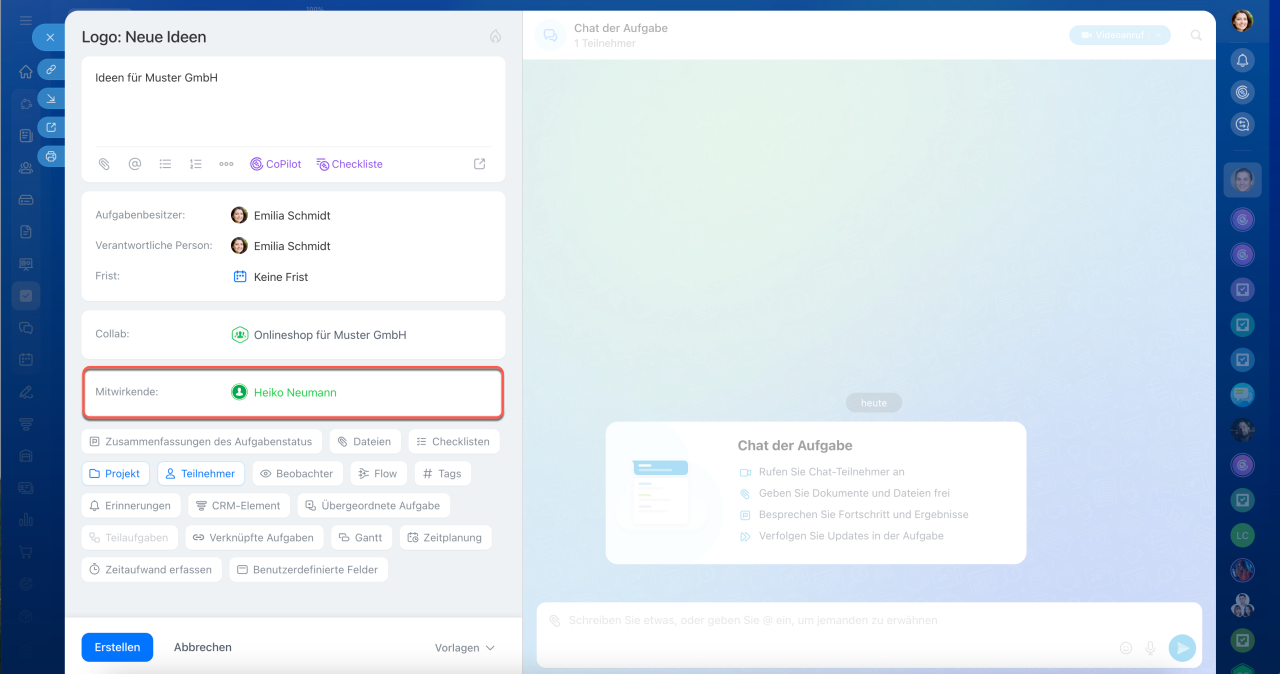Copy the task link via the chain icon
The image size is (1280, 674).
[x=51, y=69]
